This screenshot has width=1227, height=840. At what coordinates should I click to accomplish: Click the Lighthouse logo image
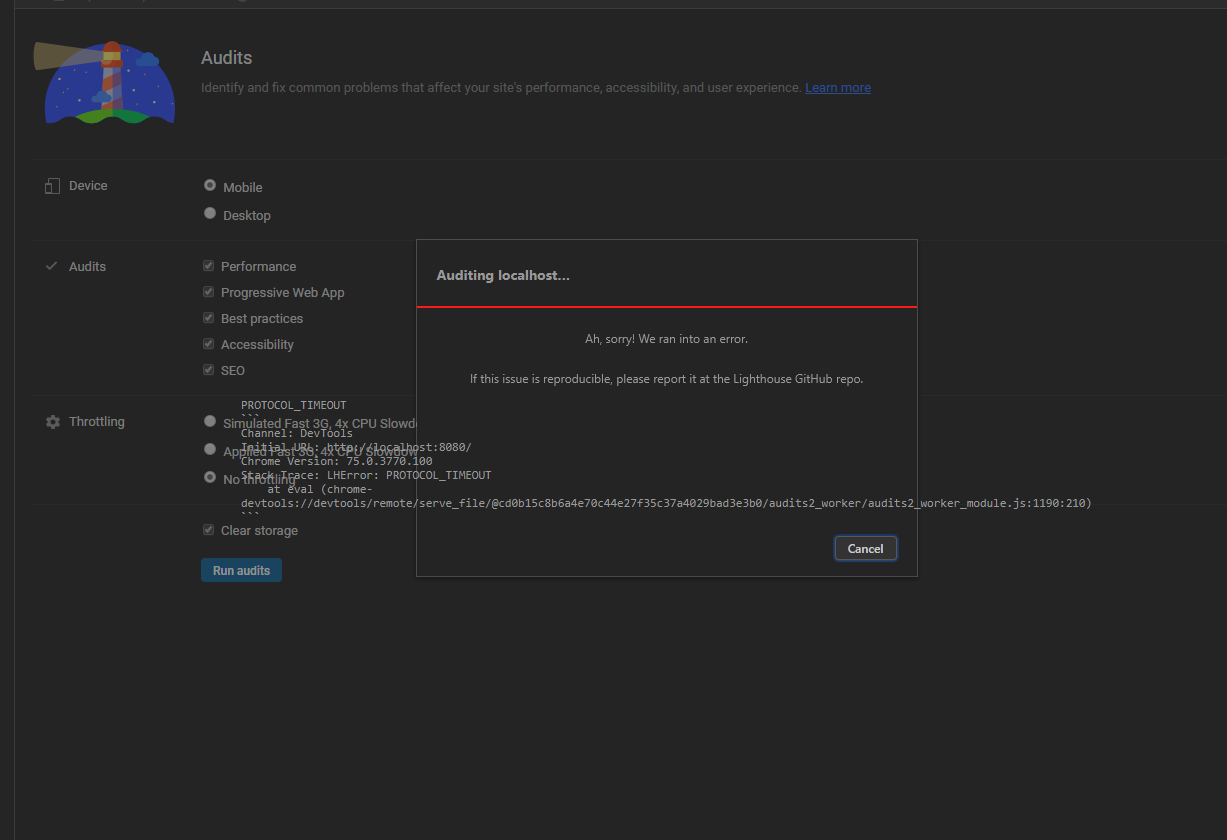click(104, 84)
